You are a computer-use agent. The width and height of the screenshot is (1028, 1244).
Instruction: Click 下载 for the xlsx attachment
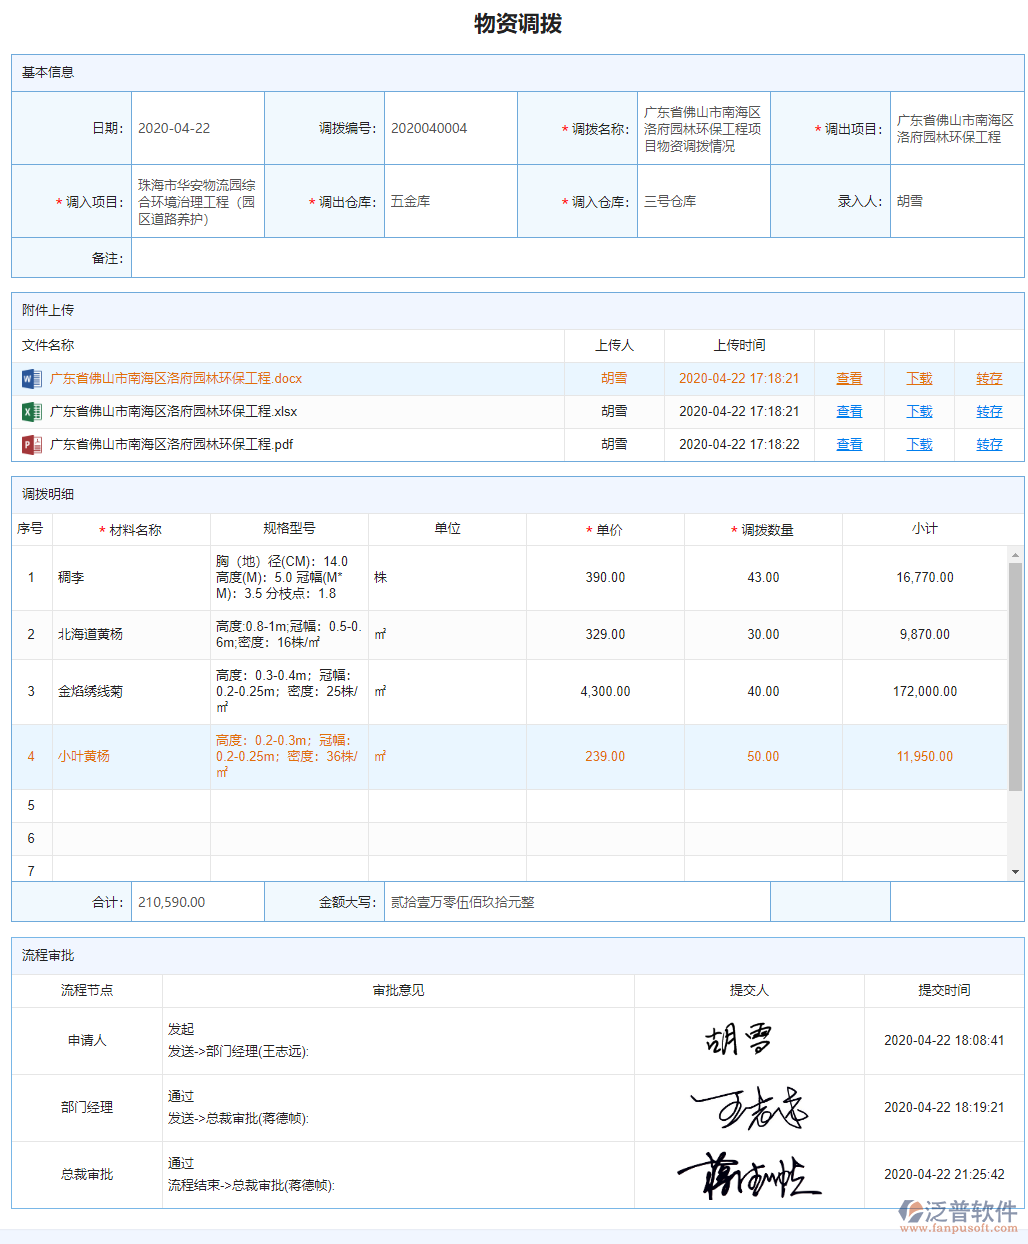(918, 411)
